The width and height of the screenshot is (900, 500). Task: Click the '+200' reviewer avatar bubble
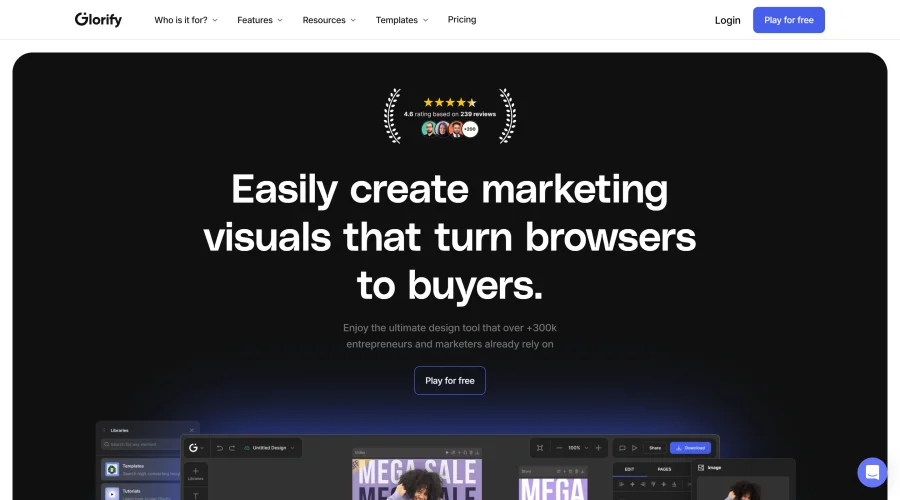pyautogui.click(x=470, y=129)
